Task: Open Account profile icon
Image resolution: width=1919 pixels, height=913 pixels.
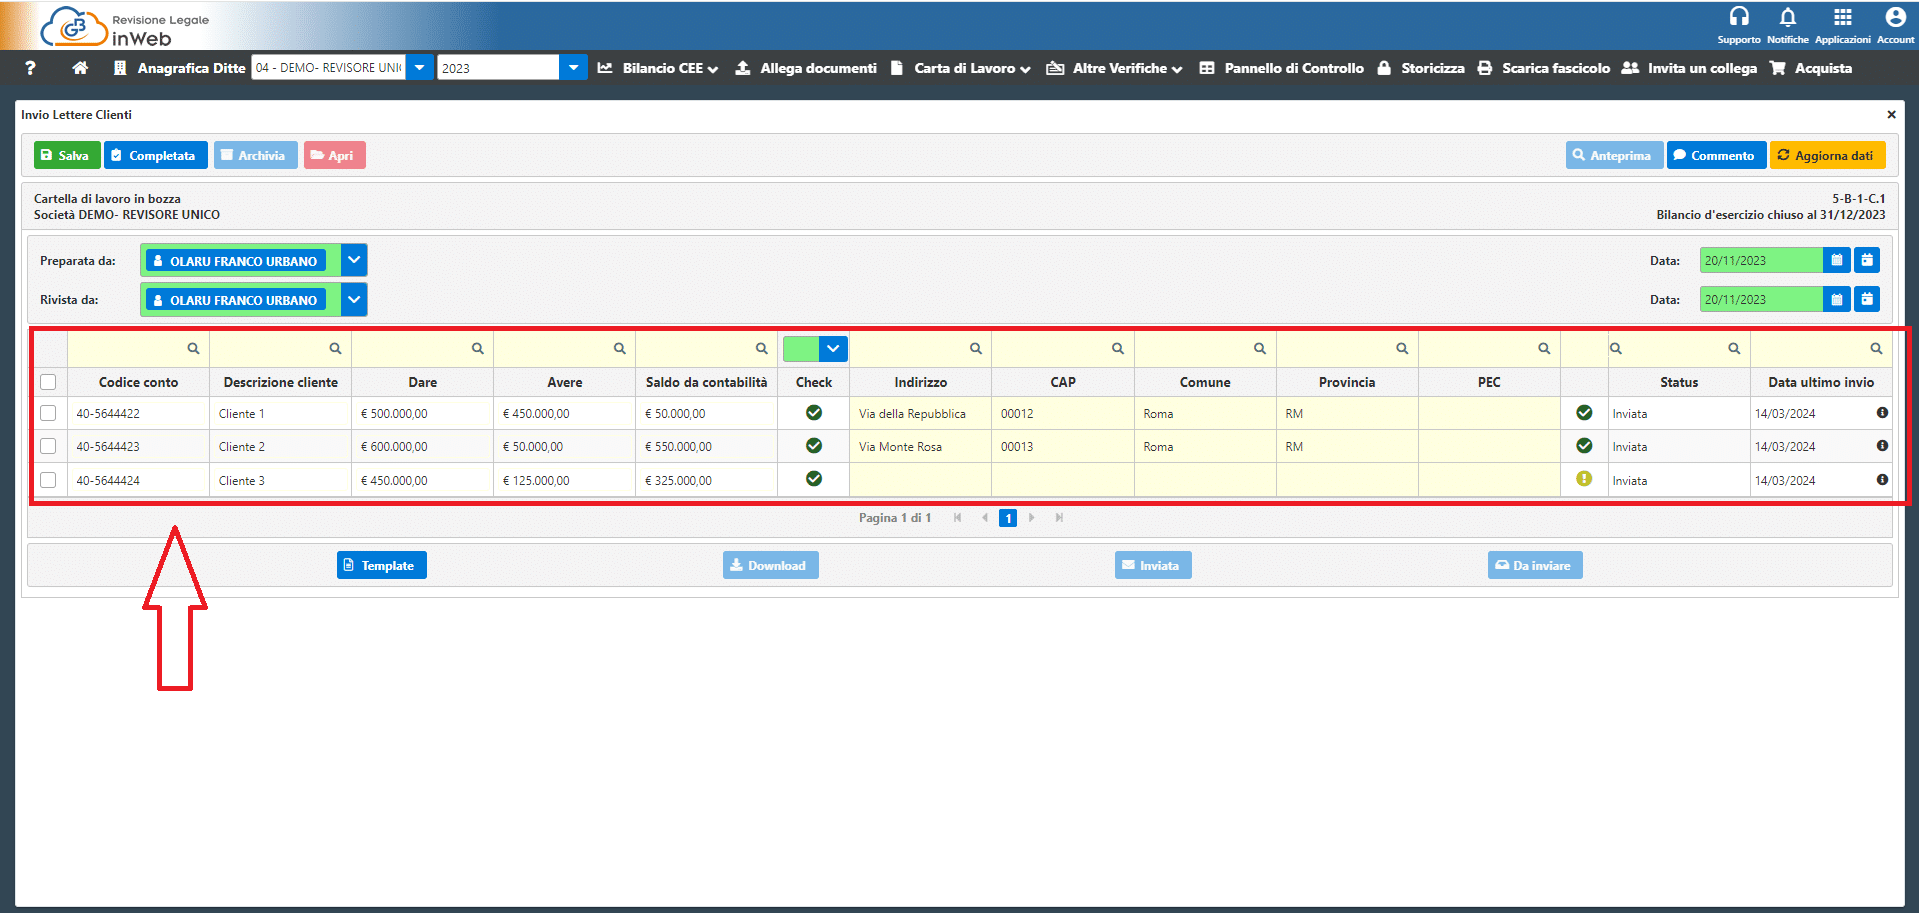Action: 1895,17
